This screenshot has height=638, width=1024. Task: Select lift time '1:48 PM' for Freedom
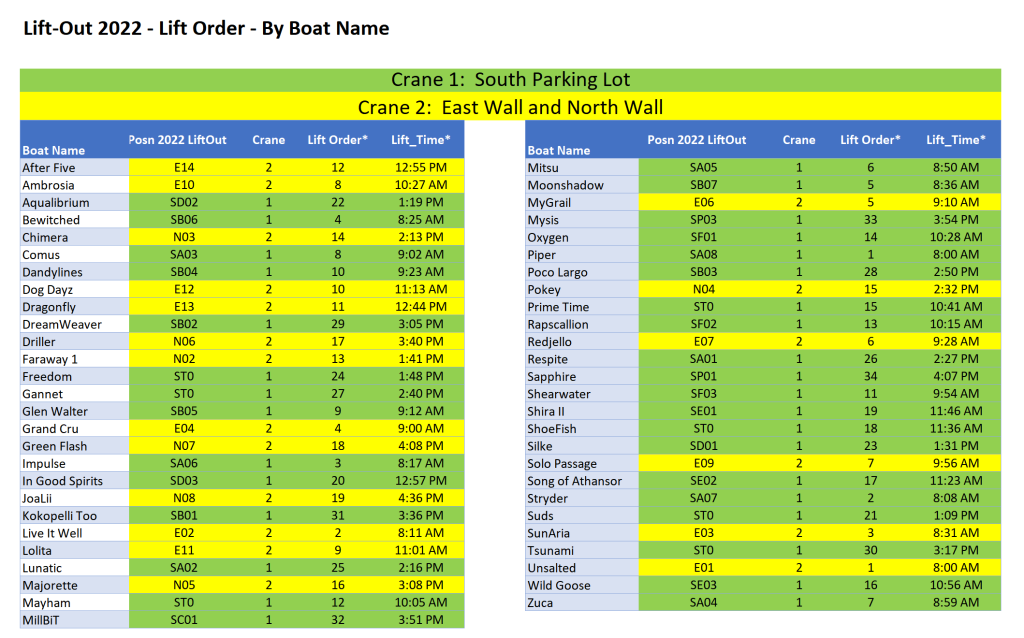tap(421, 377)
